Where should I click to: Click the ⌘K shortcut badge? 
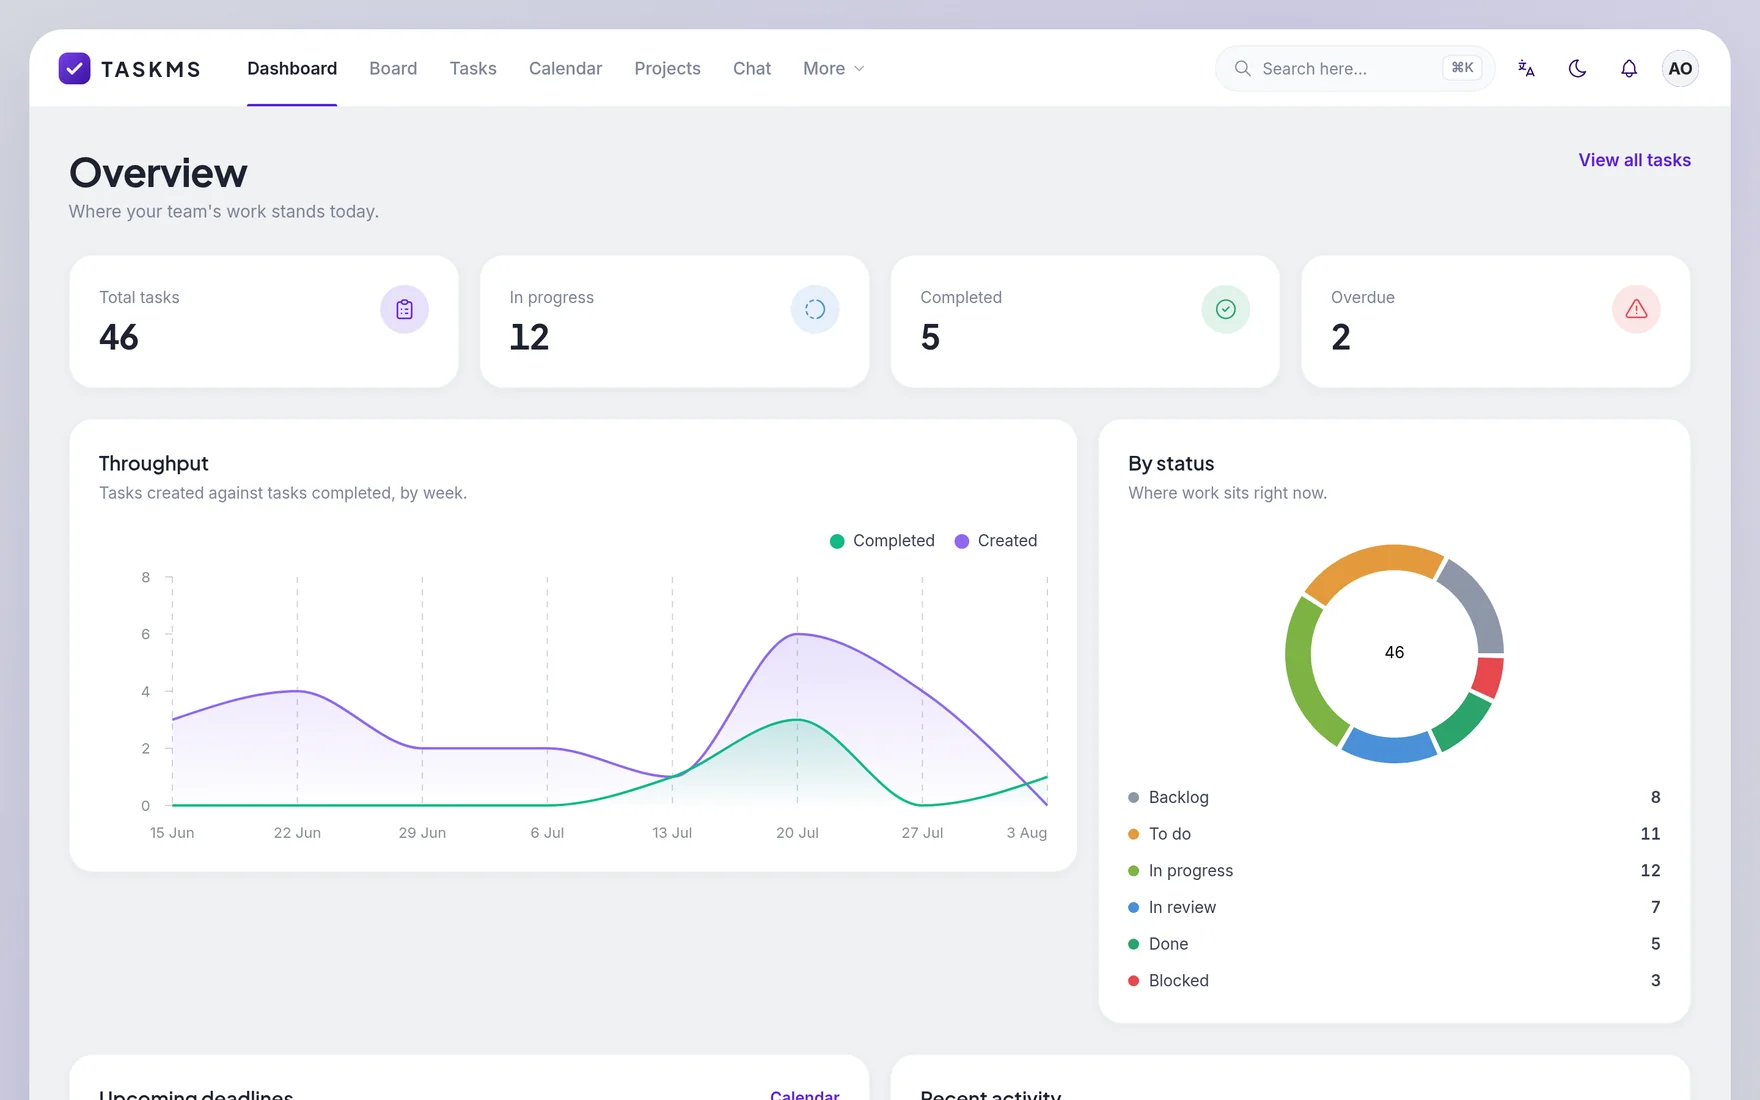1462,68
